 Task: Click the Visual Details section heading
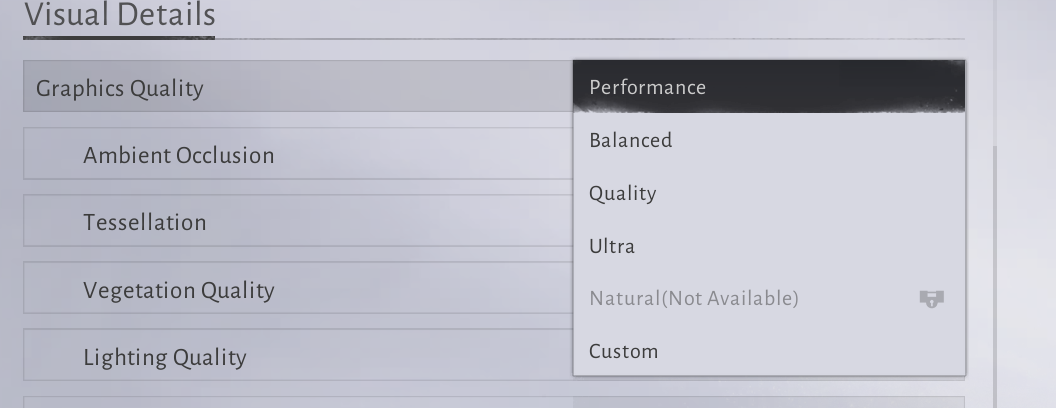pos(119,16)
